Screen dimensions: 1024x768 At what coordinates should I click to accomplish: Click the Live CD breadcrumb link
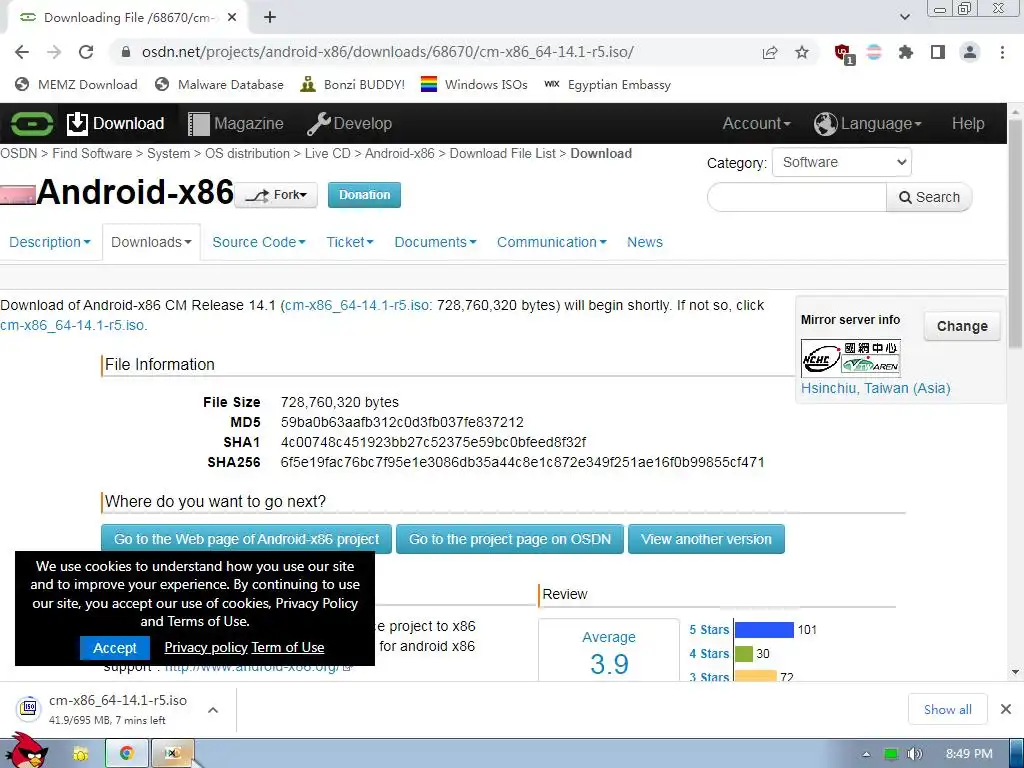click(328, 153)
